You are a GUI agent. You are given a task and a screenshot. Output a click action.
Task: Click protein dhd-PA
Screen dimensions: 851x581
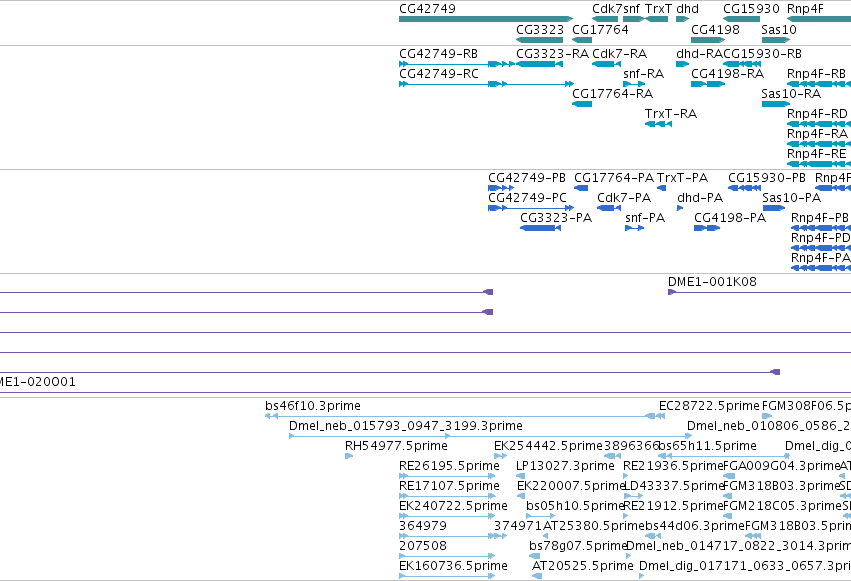coord(700,198)
